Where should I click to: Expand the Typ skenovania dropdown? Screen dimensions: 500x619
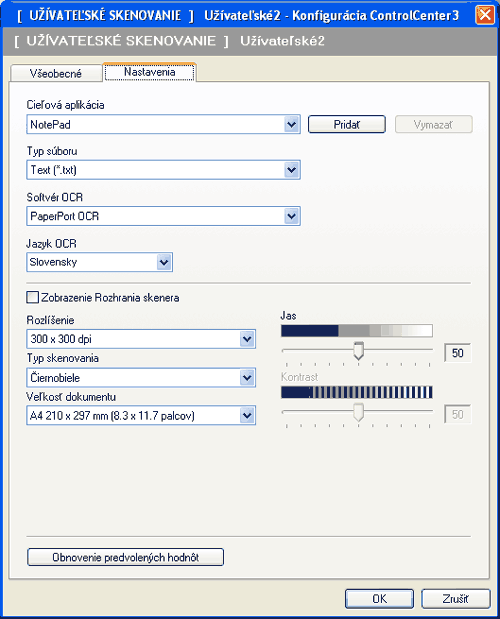coord(247,378)
